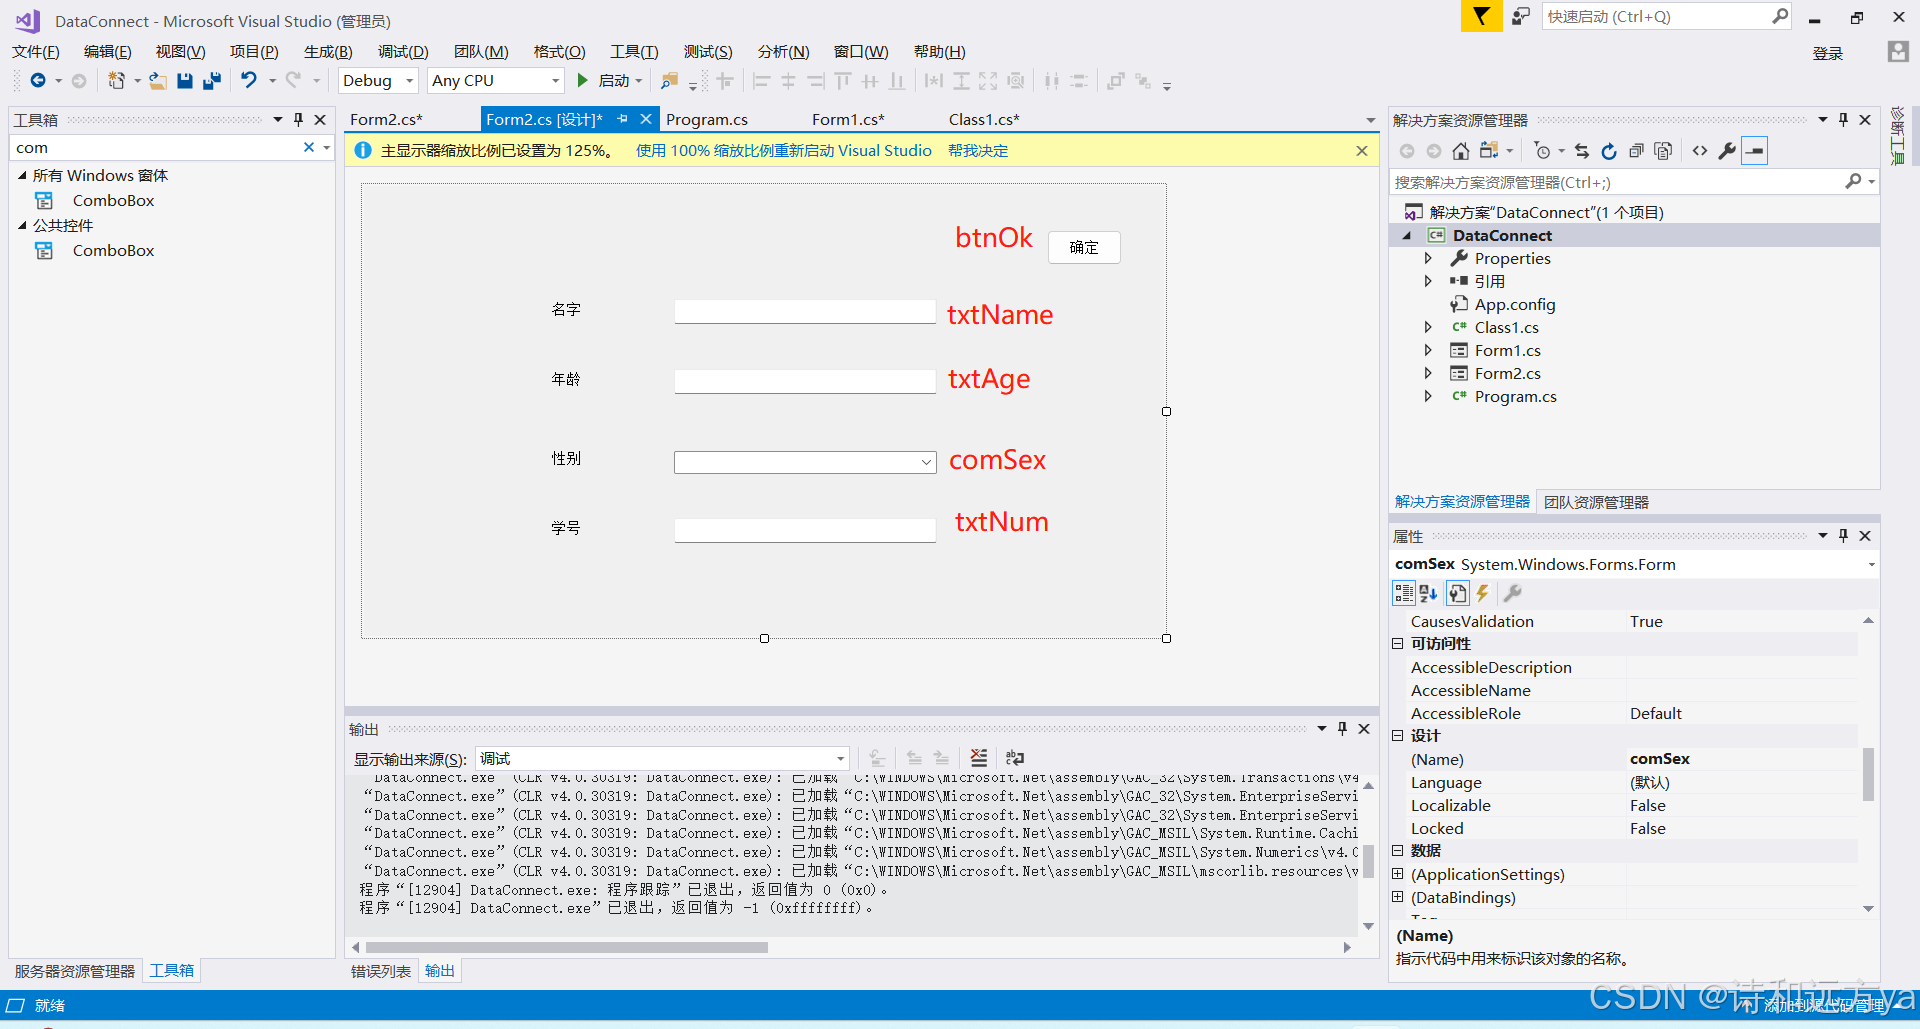Click the Navigate Backward arrow in main toolbar
The width and height of the screenshot is (1920, 1029).
click(38, 81)
